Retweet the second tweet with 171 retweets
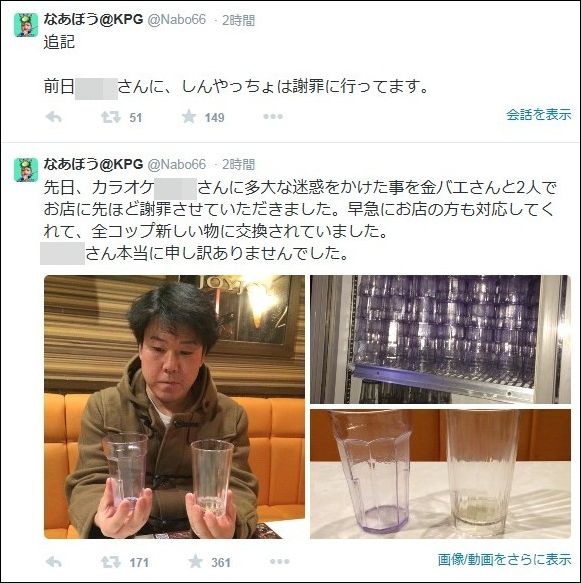This screenshot has height=583, width=581. click(x=111, y=562)
